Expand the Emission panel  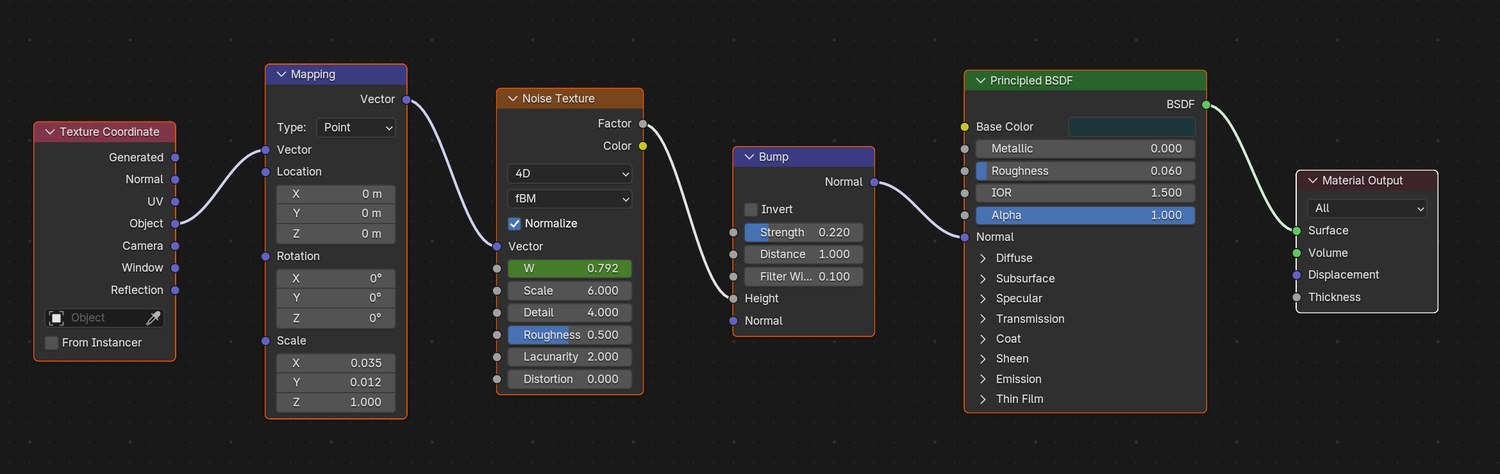pos(983,379)
